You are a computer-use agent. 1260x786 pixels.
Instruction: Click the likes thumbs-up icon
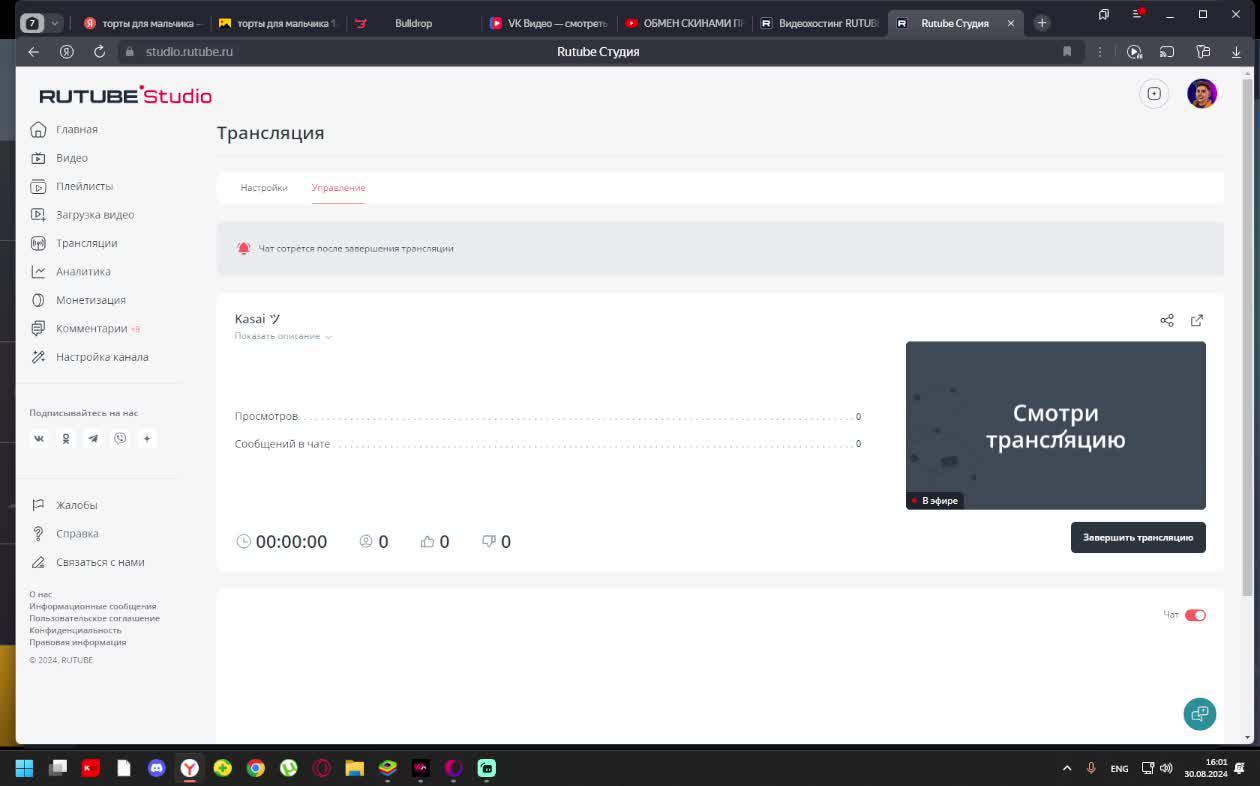pyautogui.click(x=427, y=541)
